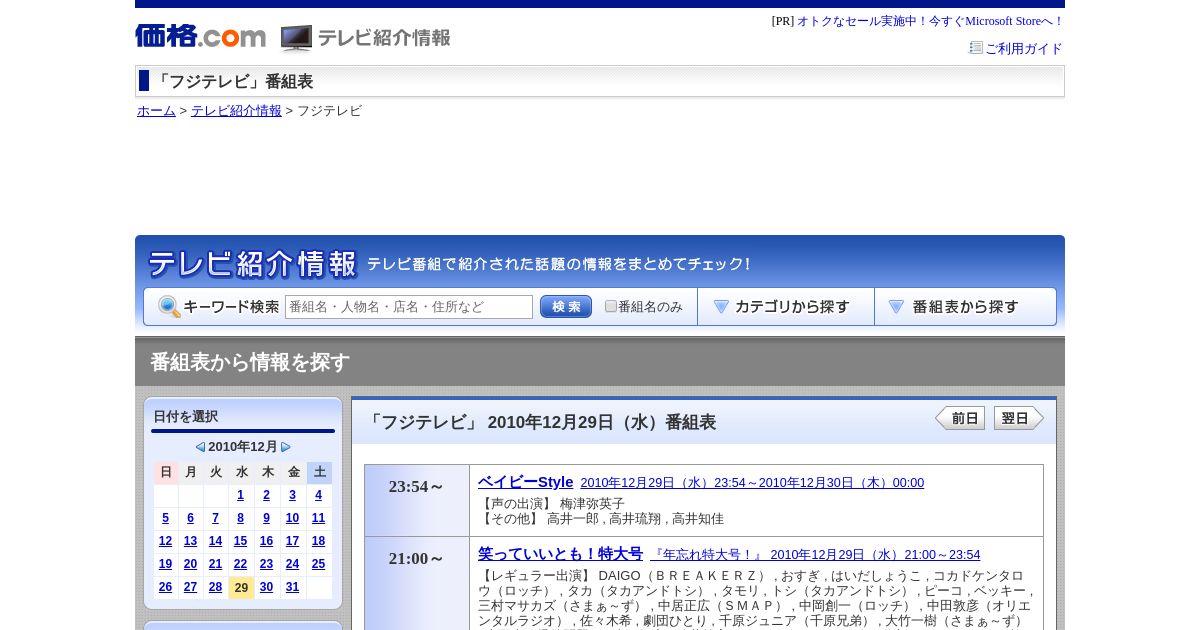Select December 9 in the calendar
This screenshot has height=630, width=1200.
266,518
